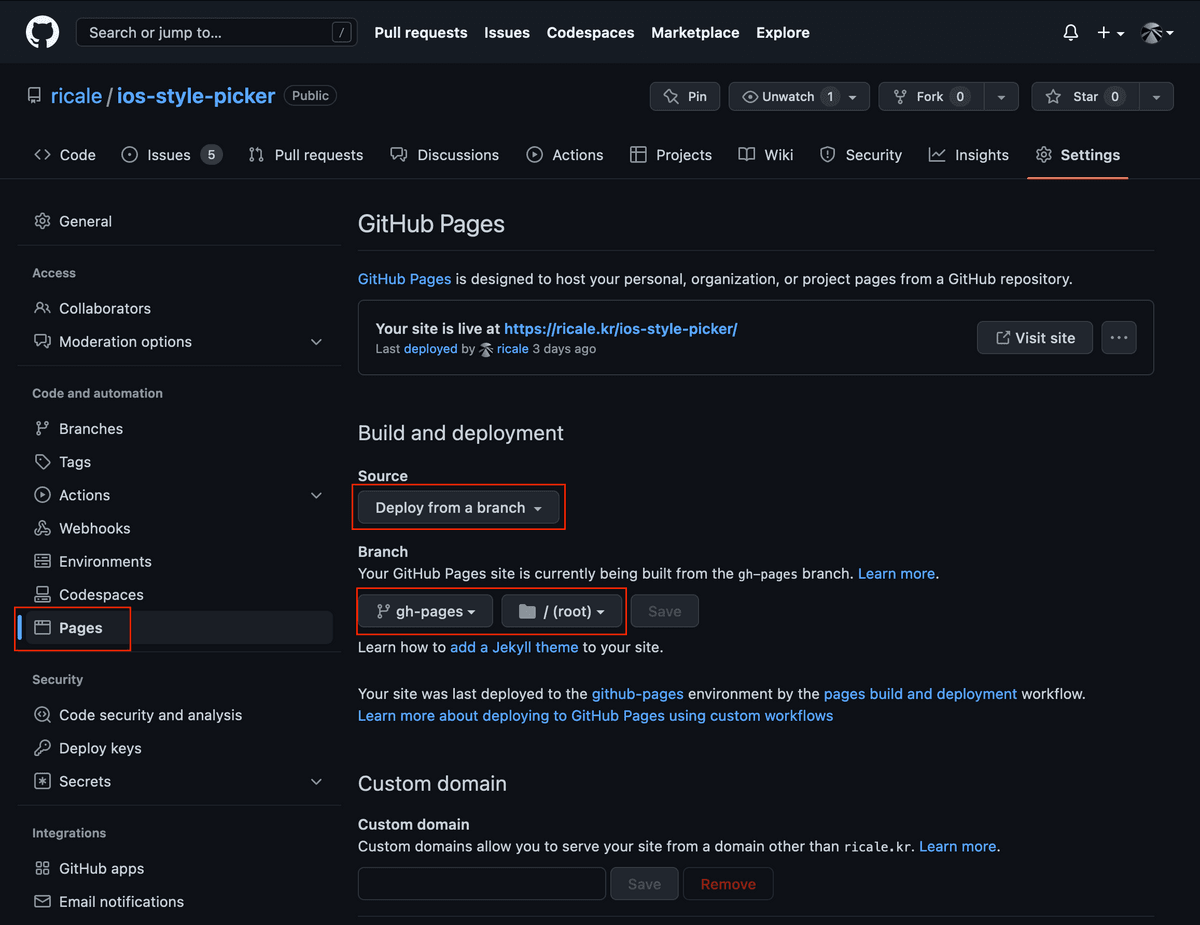Expand the sidebar Actions chevron
1200x925 pixels.
pyautogui.click(x=316, y=495)
